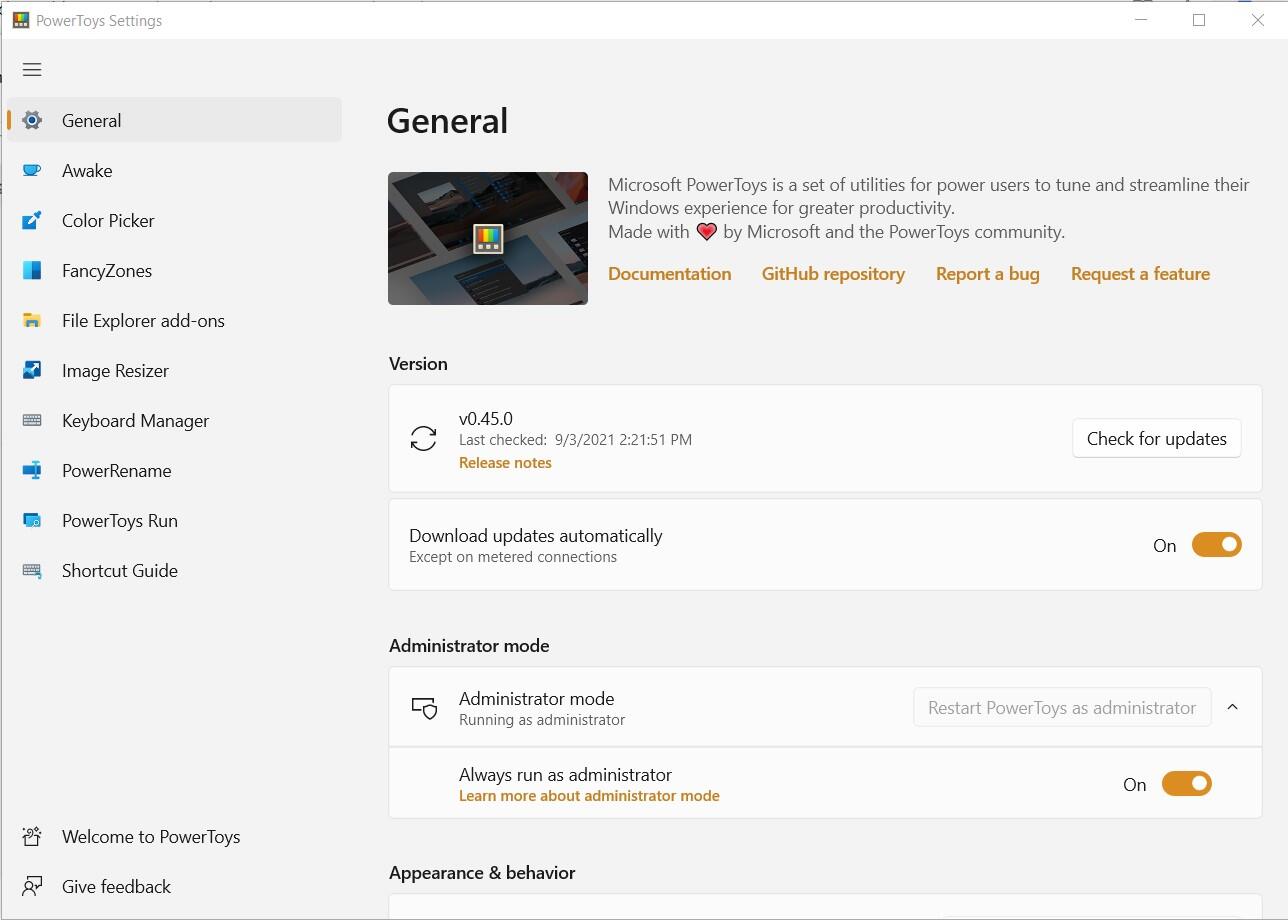Image resolution: width=1288 pixels, height=920 pixels.
Task: Click the Give feedback person icon
Action: [x=32, y=886]
